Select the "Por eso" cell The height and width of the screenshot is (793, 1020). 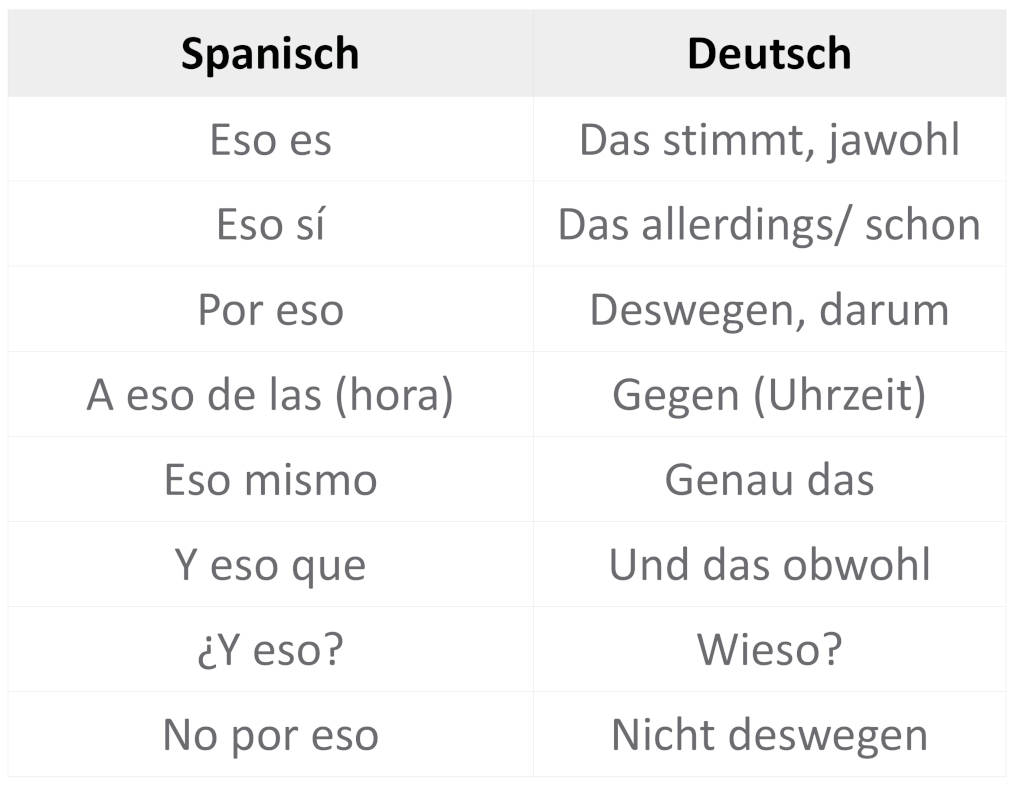pos(270,310)
